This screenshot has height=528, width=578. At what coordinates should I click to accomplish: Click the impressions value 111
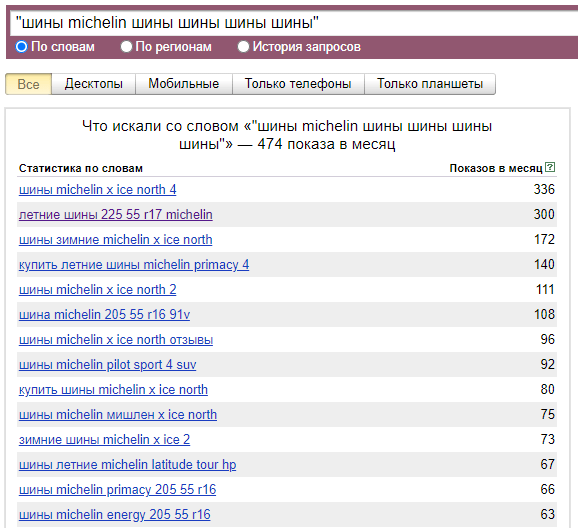coord(545,290)
